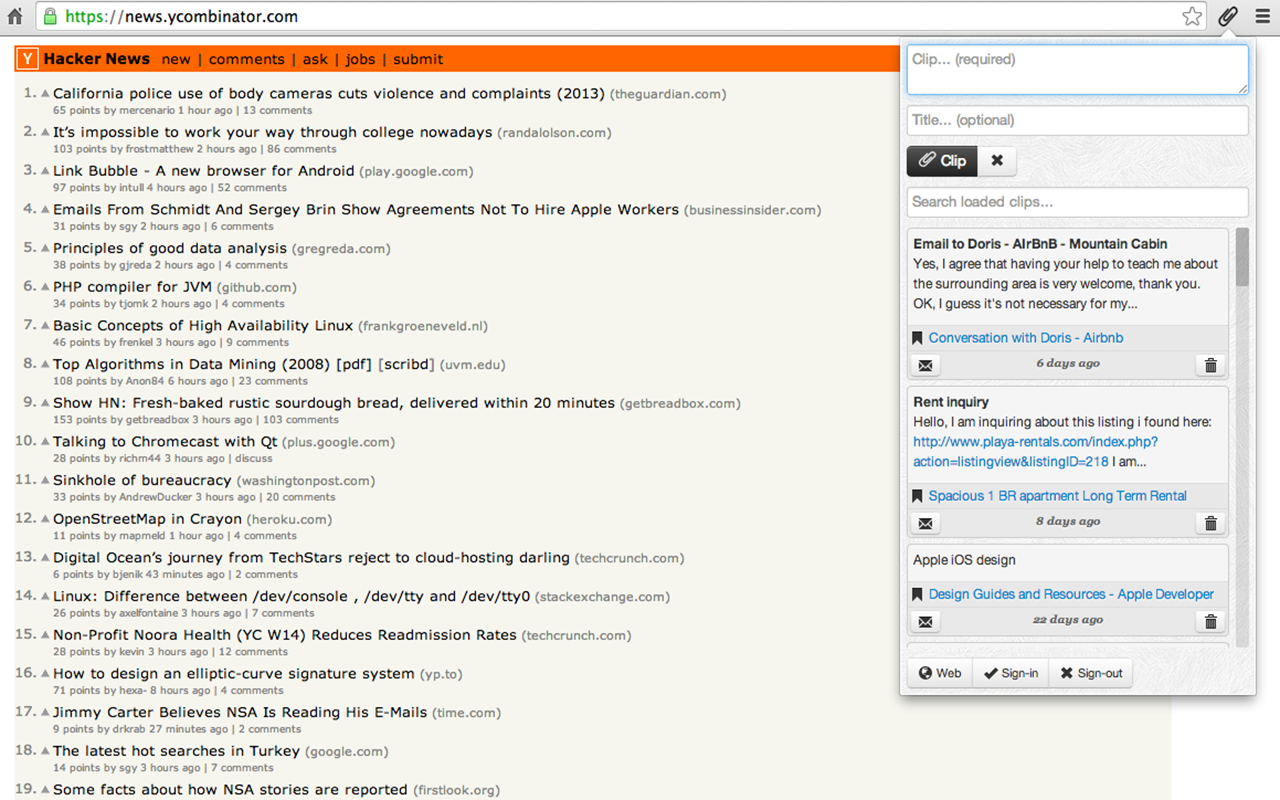Delete the Rent inquiry clip
This screenshot has width=1280, height=800.
[1210, 523]
